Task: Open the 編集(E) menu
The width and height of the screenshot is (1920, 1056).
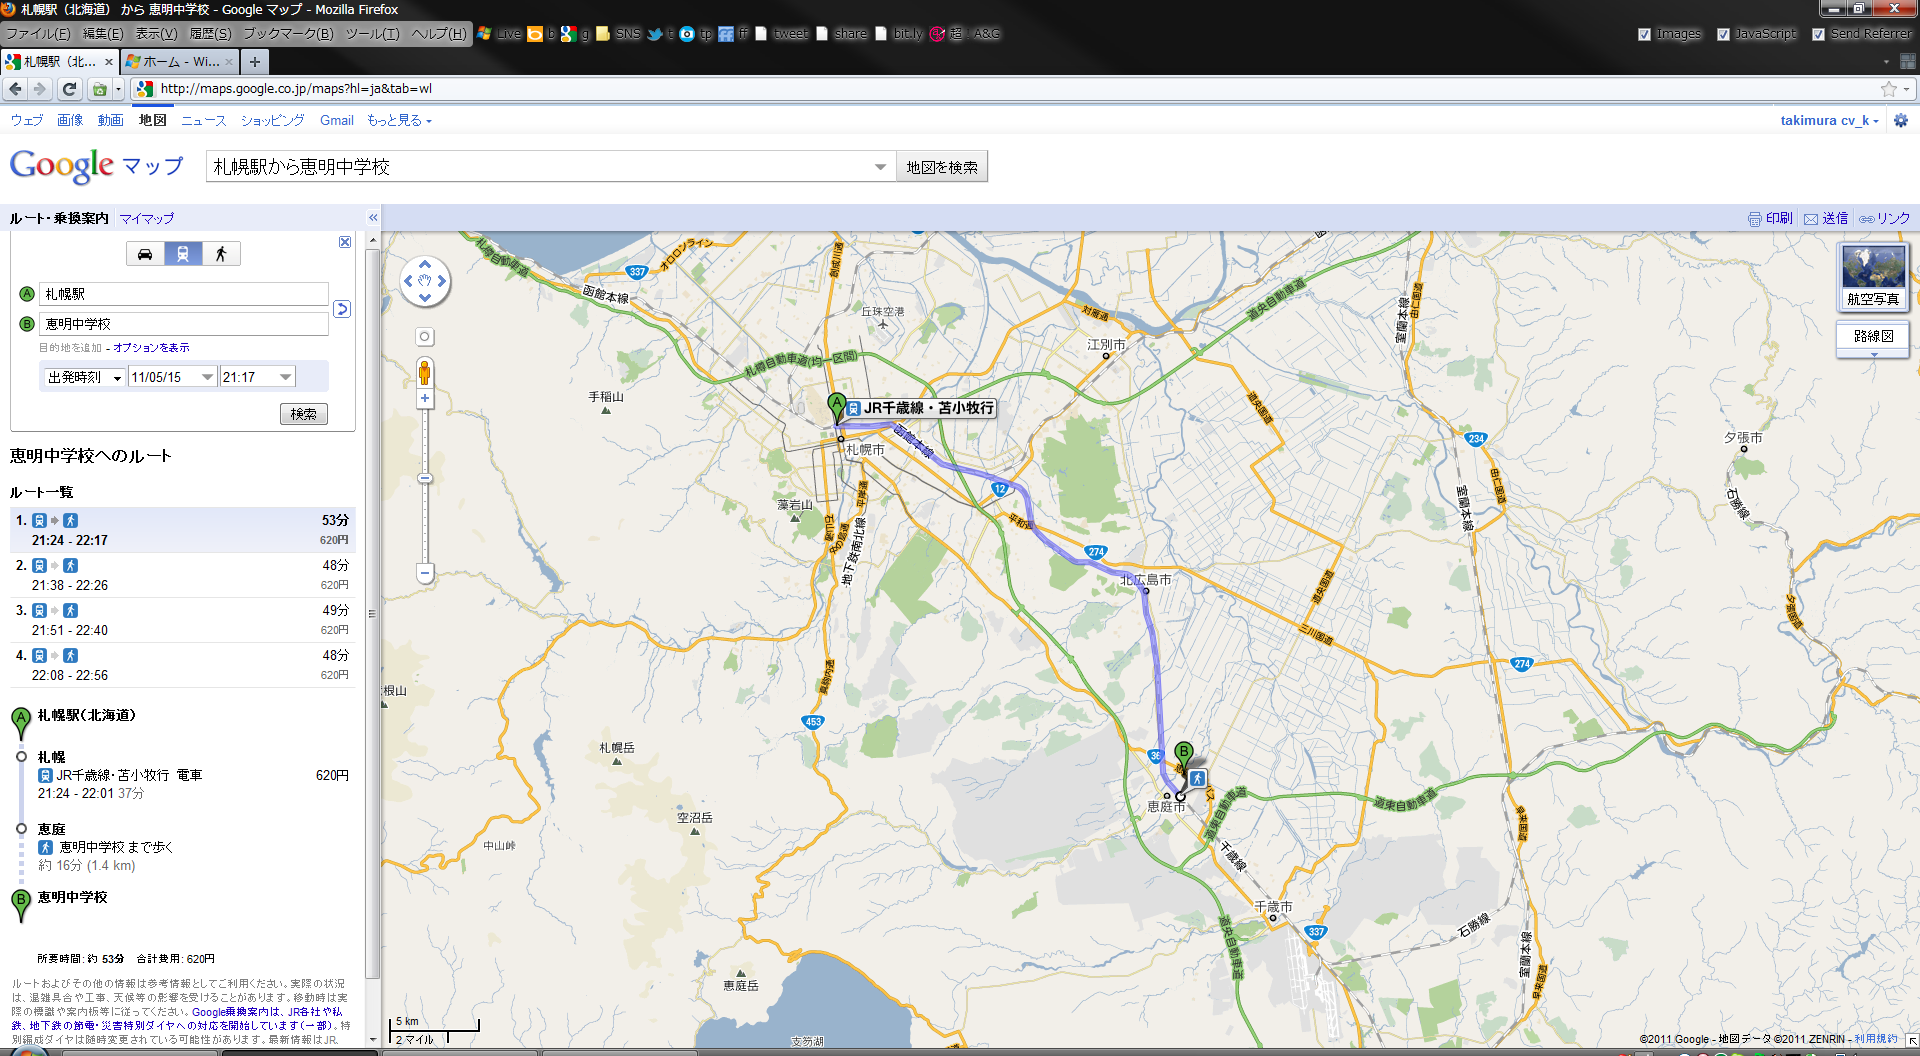Action: pos(102,34)
